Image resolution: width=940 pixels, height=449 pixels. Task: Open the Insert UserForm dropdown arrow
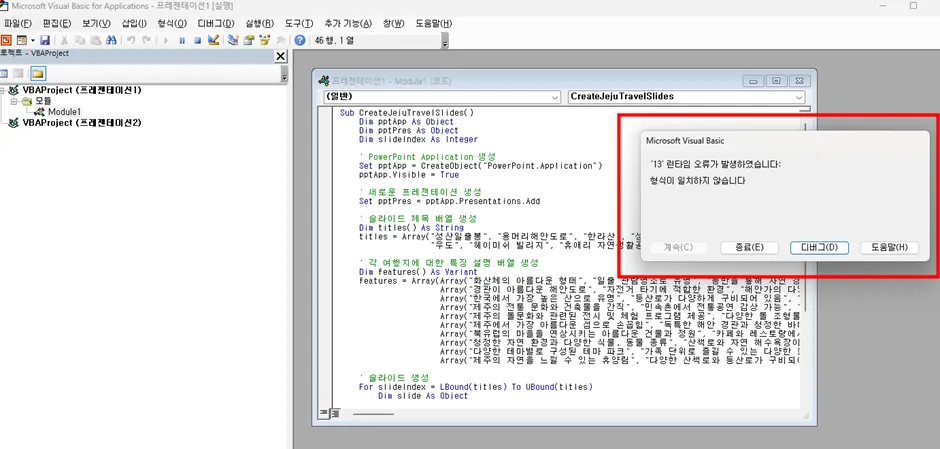[32, 40]
